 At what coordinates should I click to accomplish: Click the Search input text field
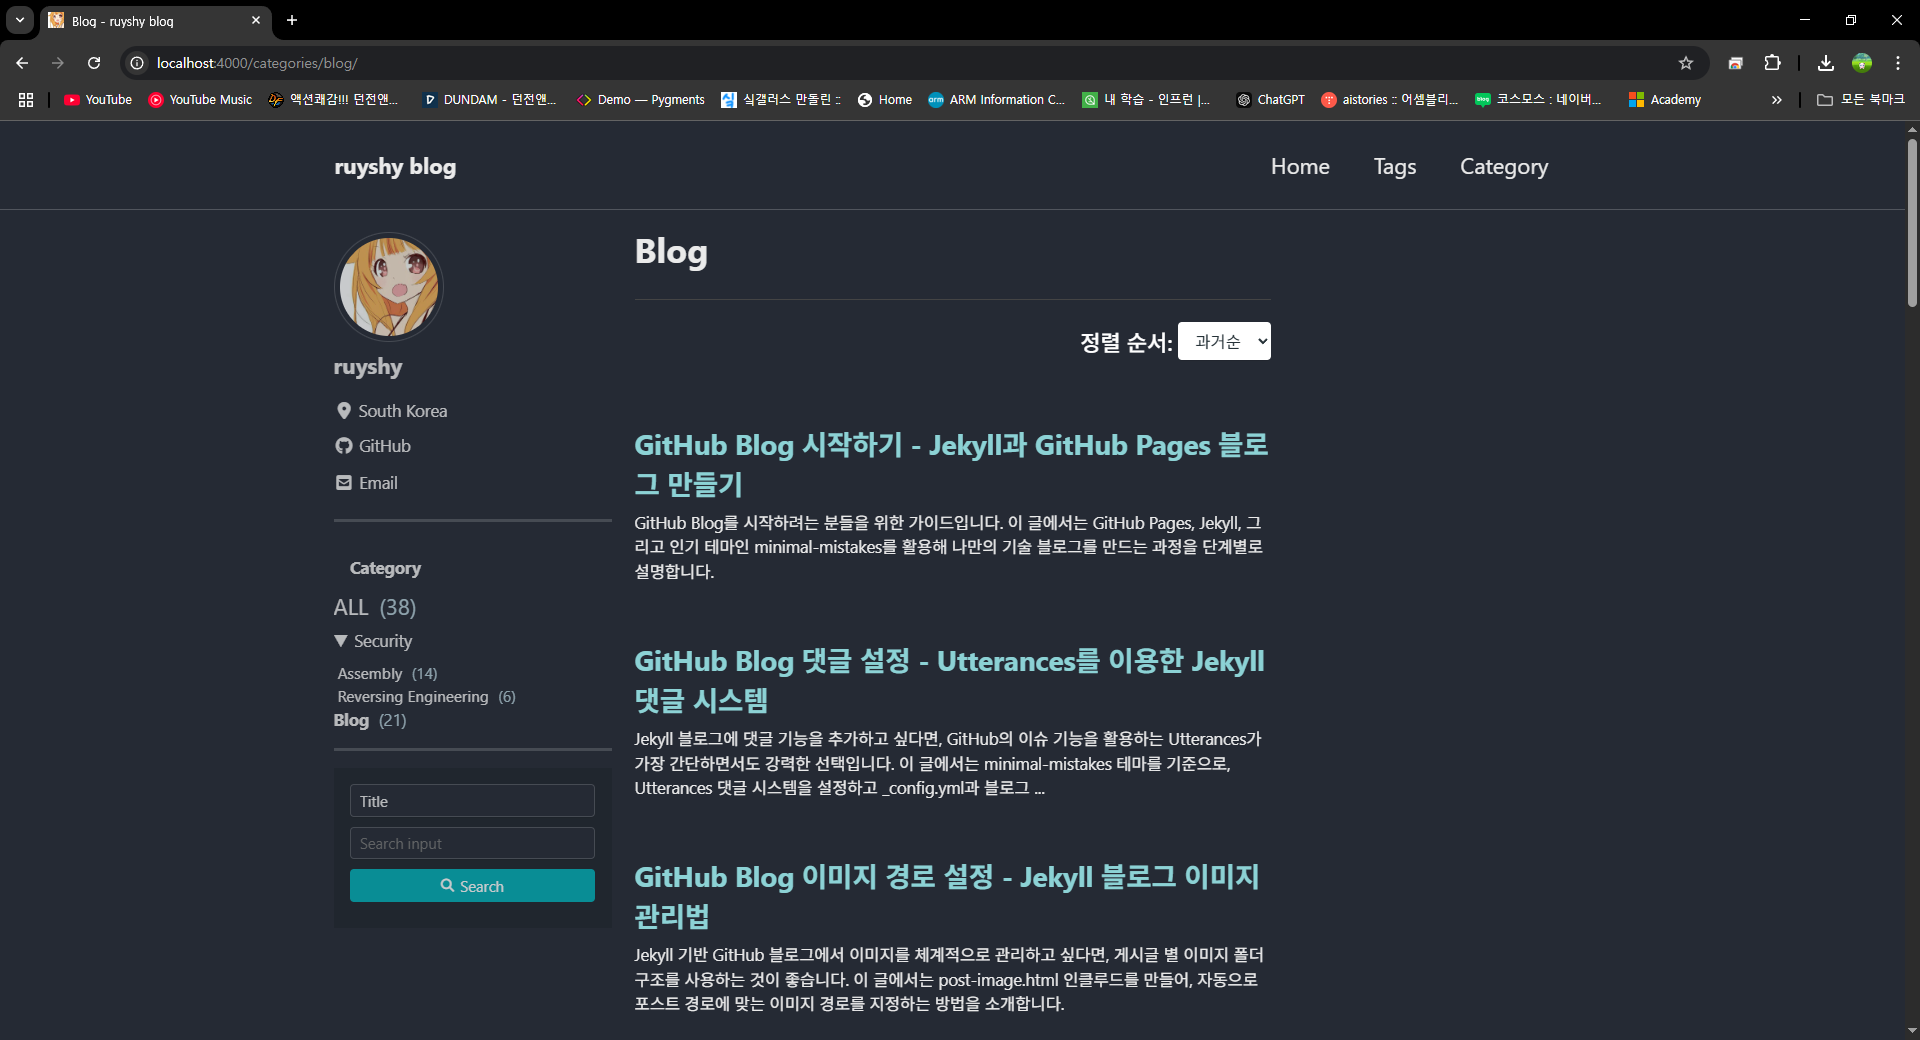coord(472,843)
